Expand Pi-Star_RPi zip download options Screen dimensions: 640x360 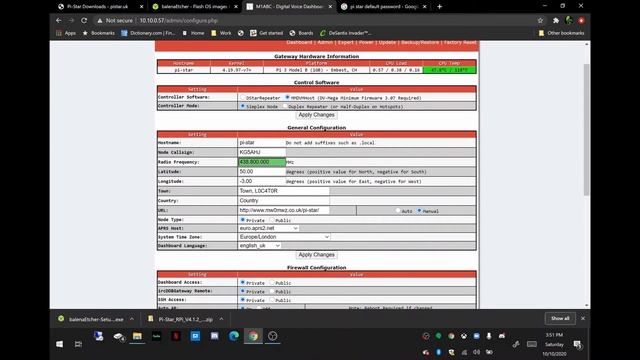221,319
